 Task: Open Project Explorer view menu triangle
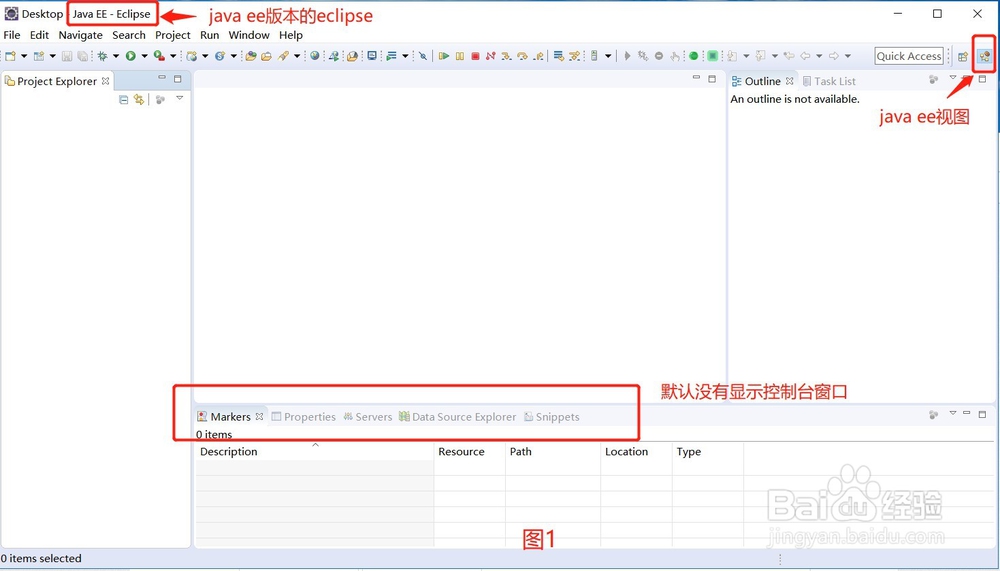pyautogui.click(x=180, y=98)
